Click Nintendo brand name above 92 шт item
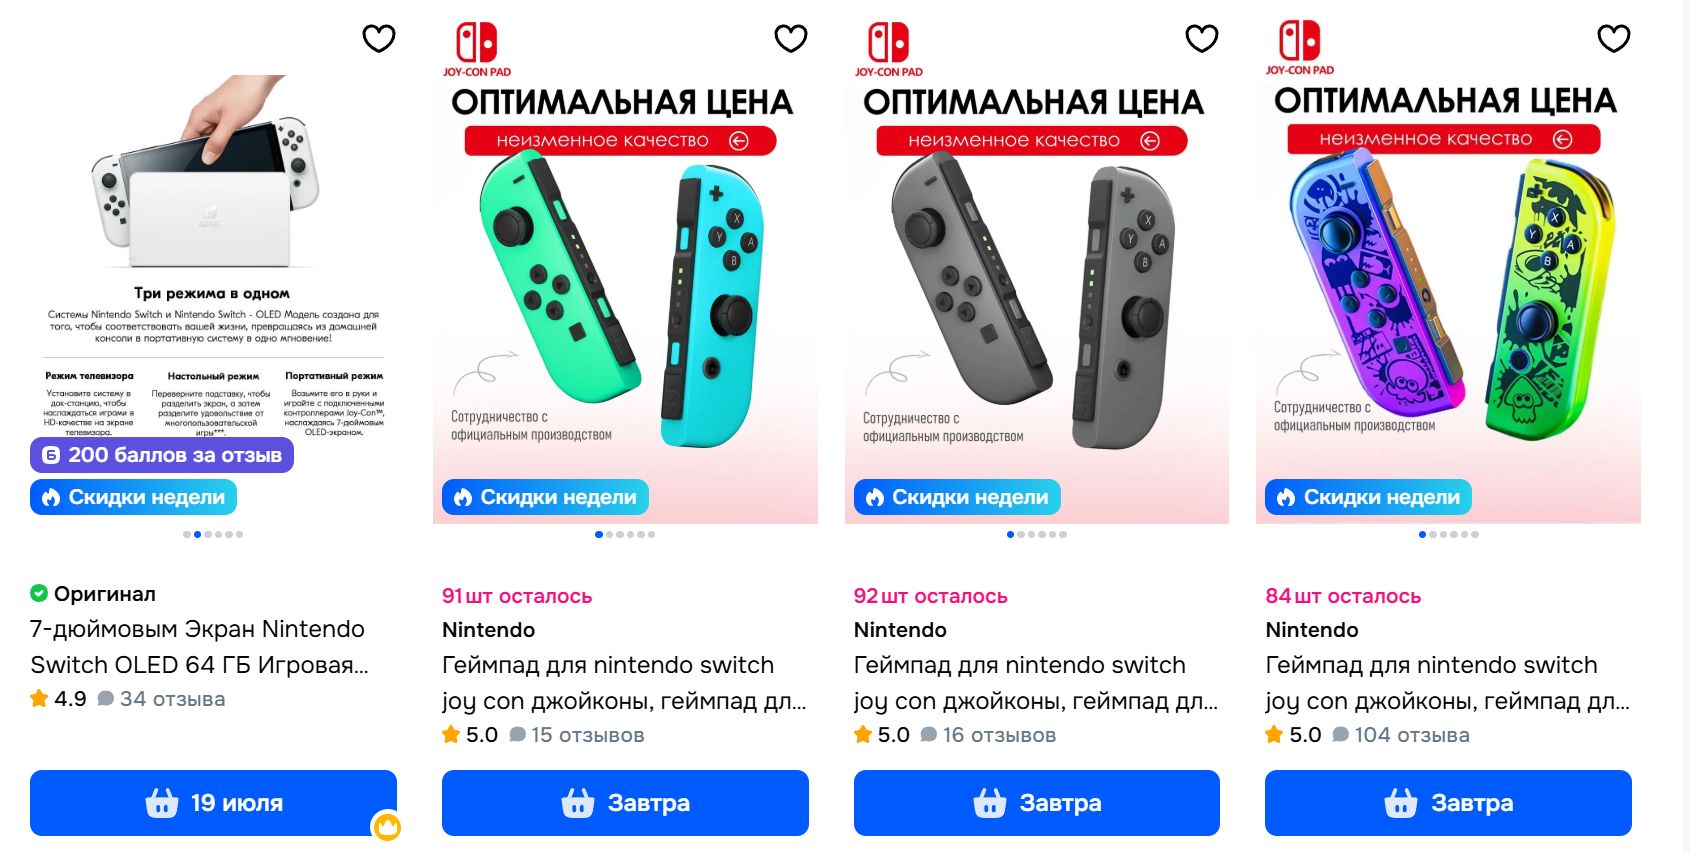The height and width of the screenshot is (853, 1690). 900,630
